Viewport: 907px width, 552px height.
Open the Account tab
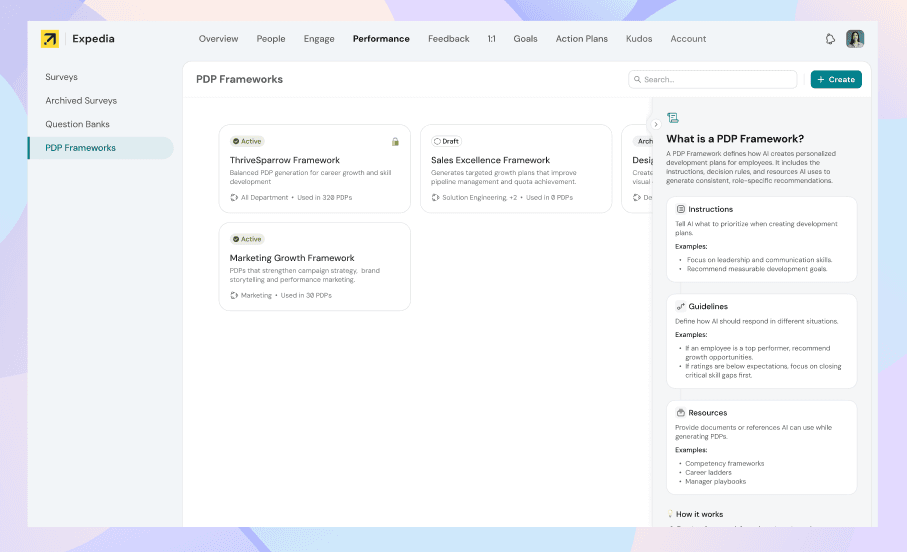pyautogui.click(x=688, y=39)
